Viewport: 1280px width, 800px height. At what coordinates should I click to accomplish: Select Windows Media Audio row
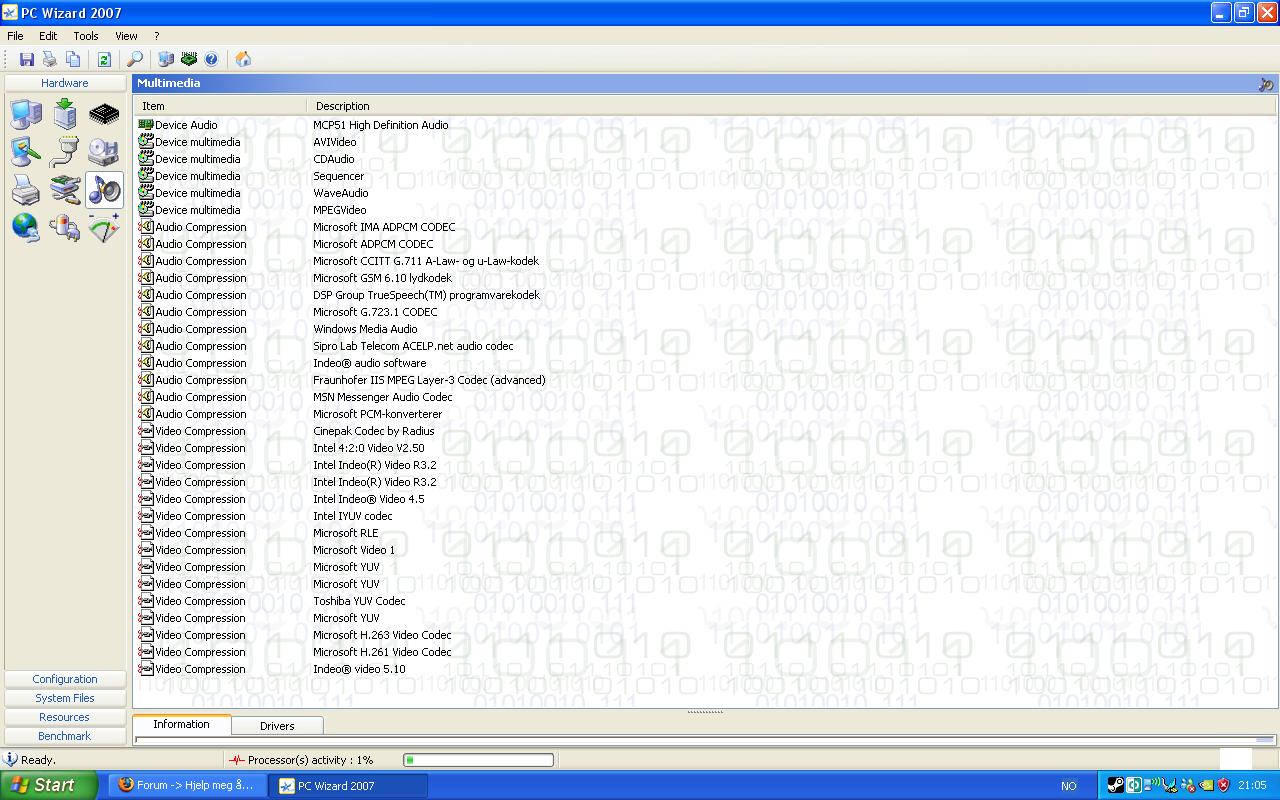706,329
